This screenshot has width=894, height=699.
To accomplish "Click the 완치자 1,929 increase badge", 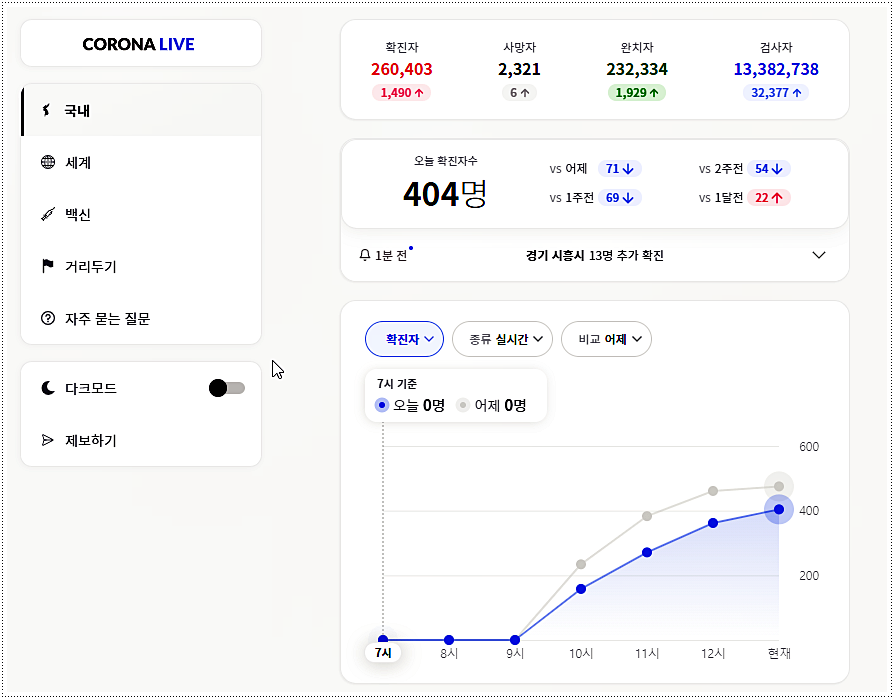I will 637,93.
